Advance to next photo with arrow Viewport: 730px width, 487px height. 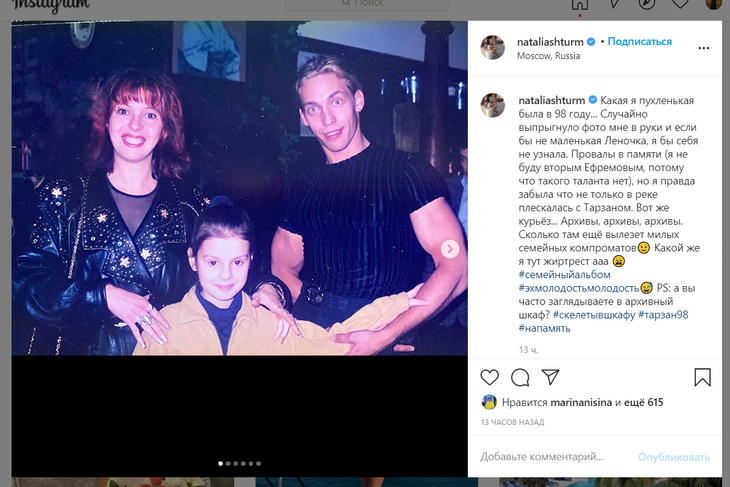tap(450, 249)
